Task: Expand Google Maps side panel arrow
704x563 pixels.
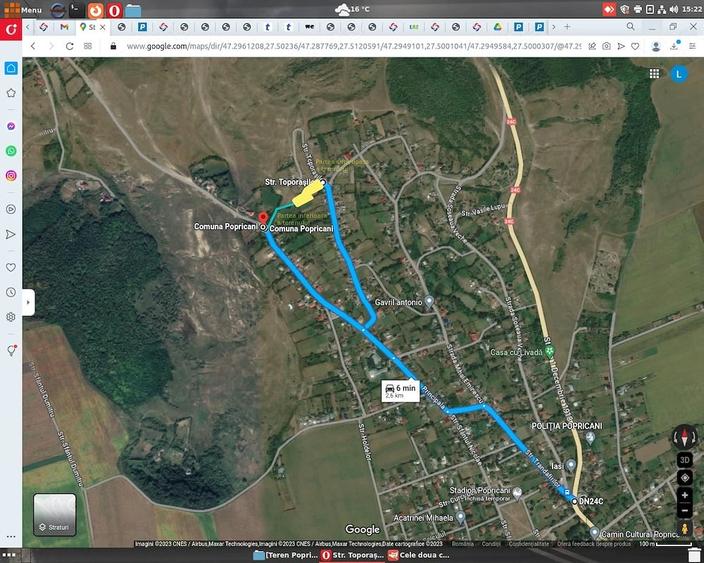Action: point(28,302)
